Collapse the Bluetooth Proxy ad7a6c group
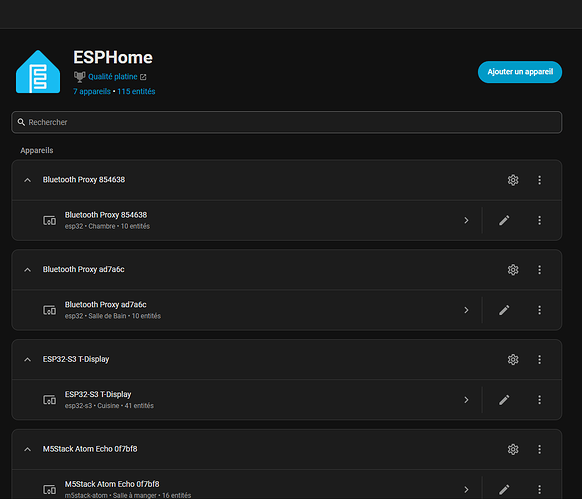This screenshot has height=499, width=582. [27, 270]
